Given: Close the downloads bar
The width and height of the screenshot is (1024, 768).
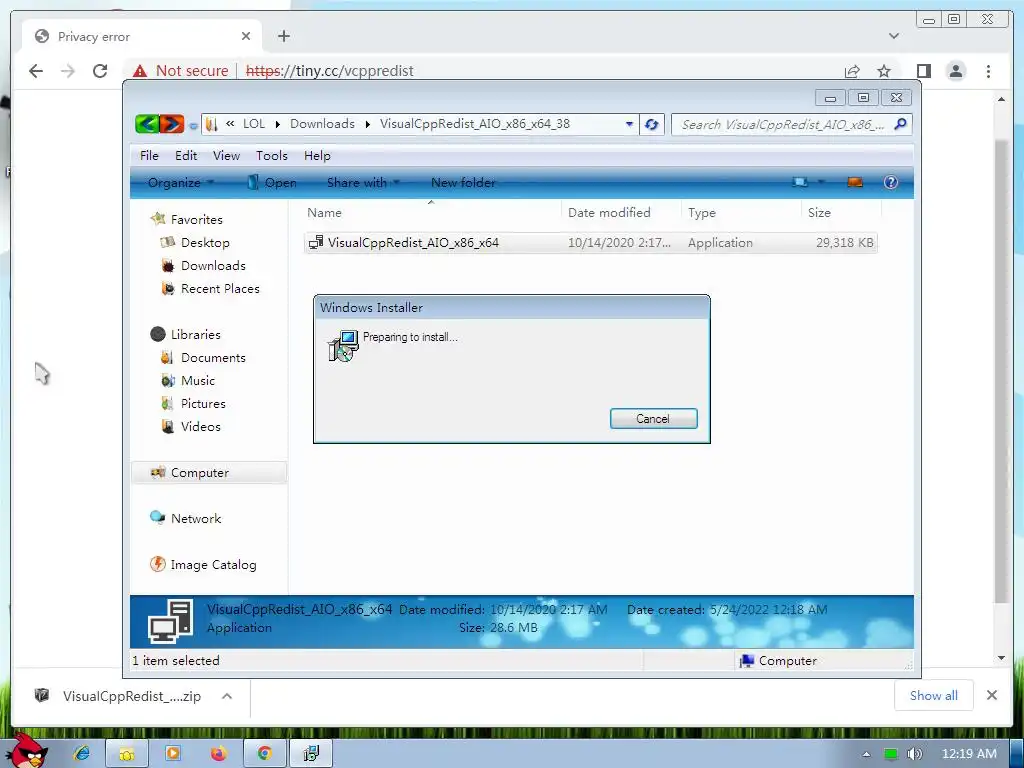Looking at the screenshot, I should 991,696.
